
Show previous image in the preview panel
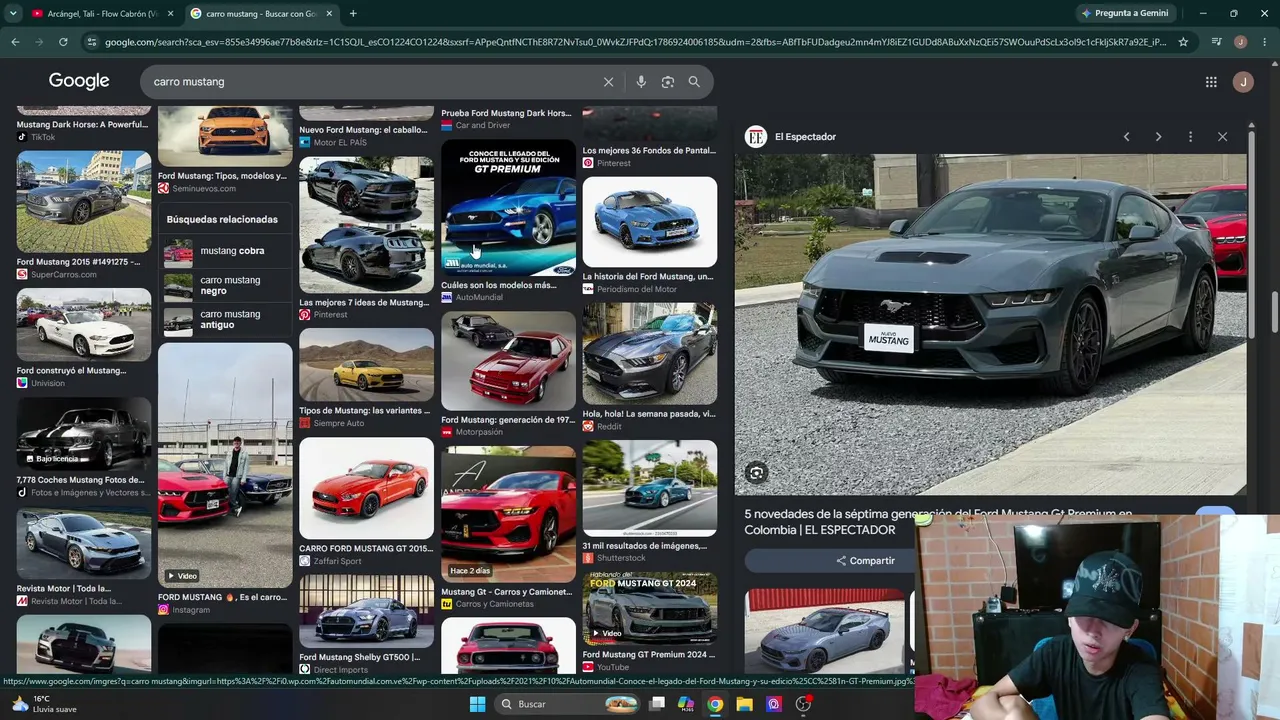click(1126, 137)
